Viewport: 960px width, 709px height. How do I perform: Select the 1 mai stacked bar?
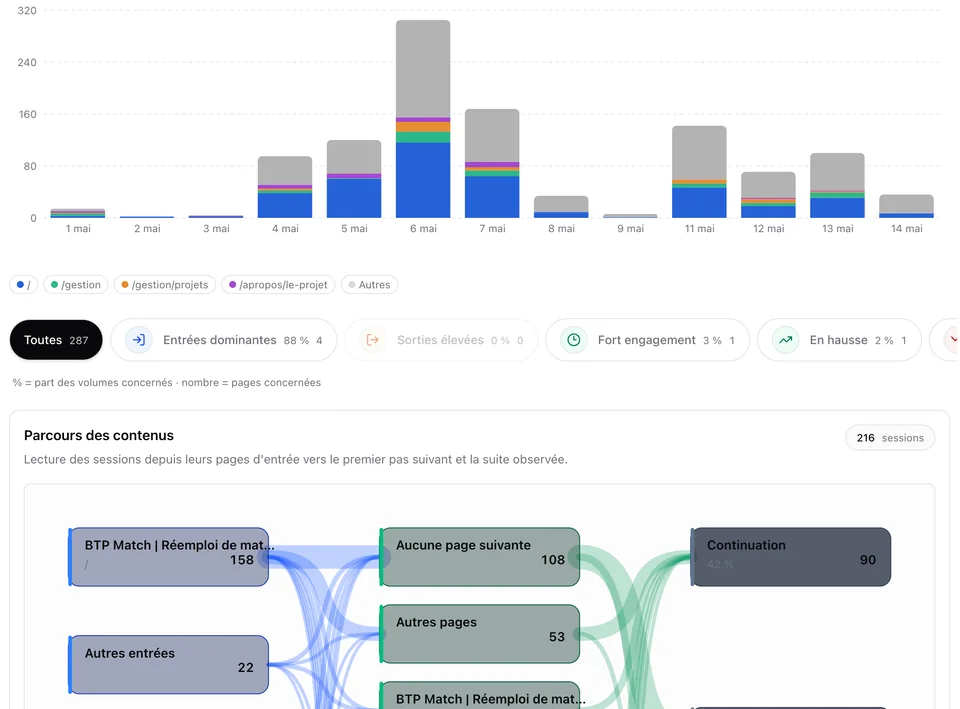[78, 213]
